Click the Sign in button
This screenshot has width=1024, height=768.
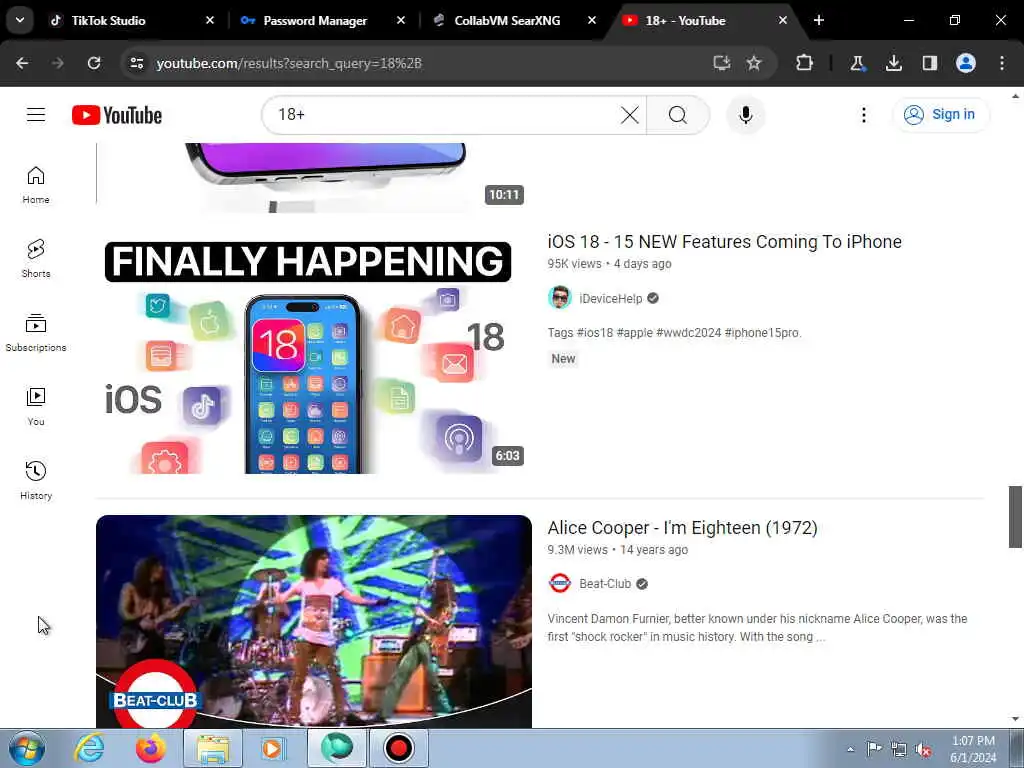941,114
